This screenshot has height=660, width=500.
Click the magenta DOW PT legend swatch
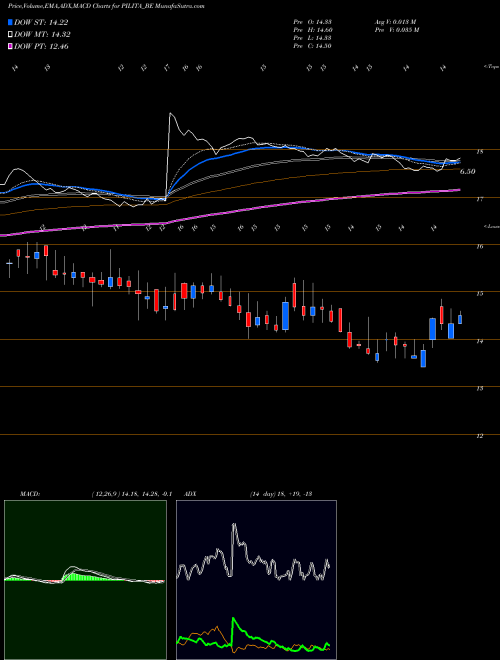tap(10, 46)
